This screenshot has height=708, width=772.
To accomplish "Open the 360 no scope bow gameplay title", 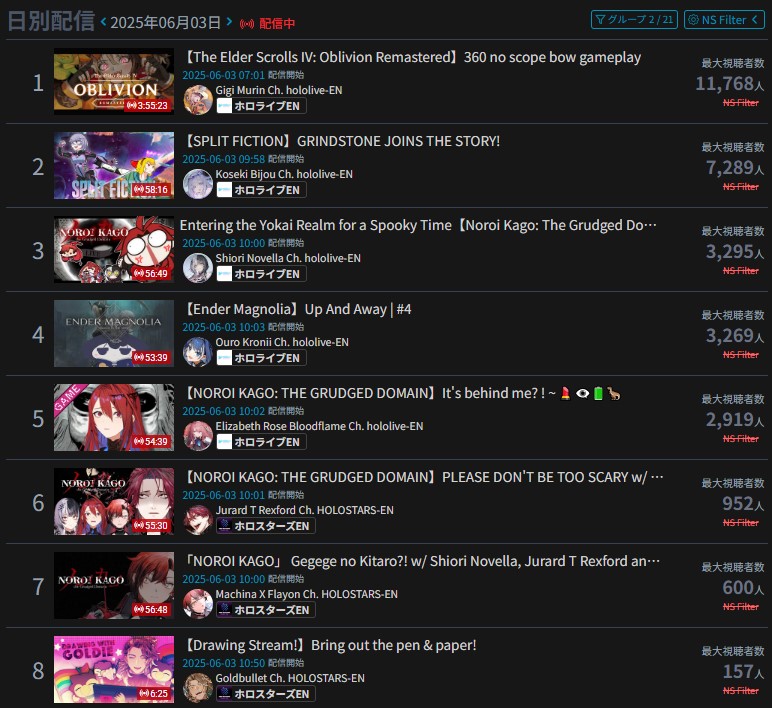I will coord(412,58).
